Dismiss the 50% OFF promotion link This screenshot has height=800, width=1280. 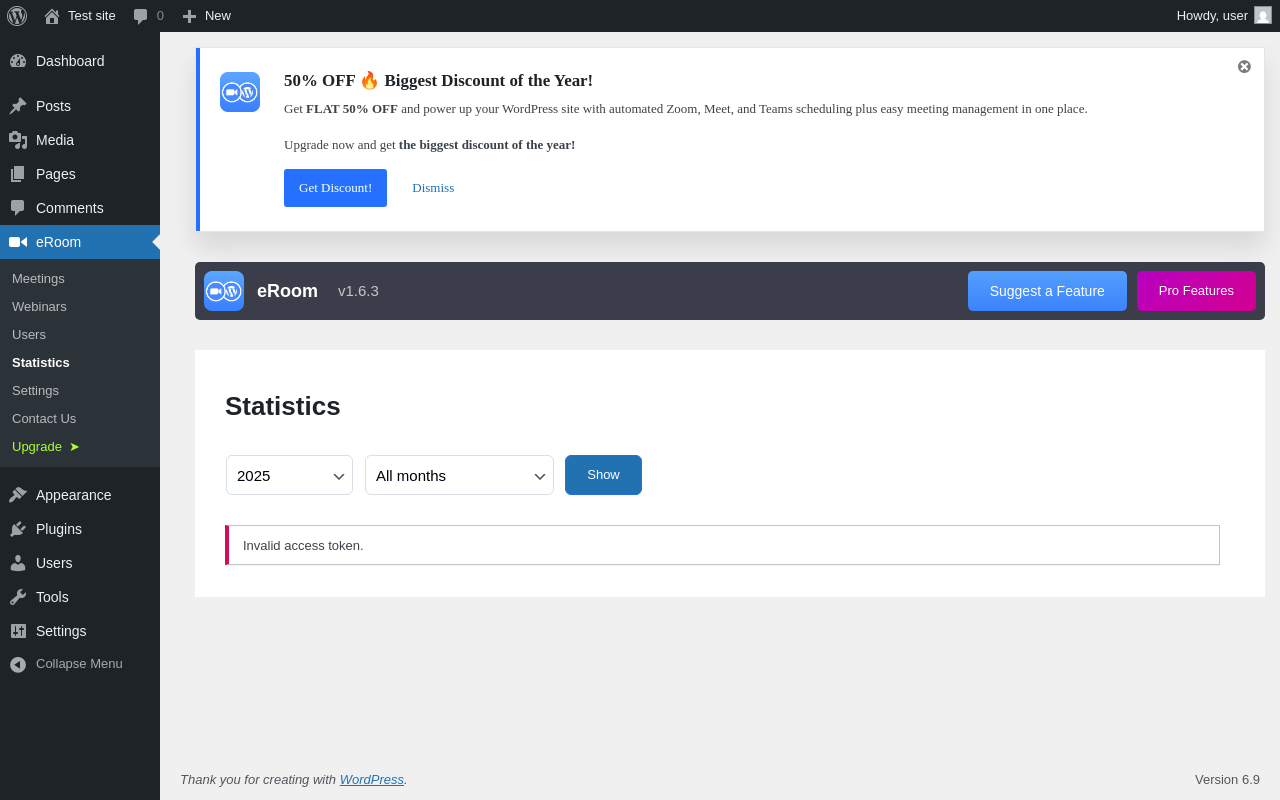click(x=433, y=188)
